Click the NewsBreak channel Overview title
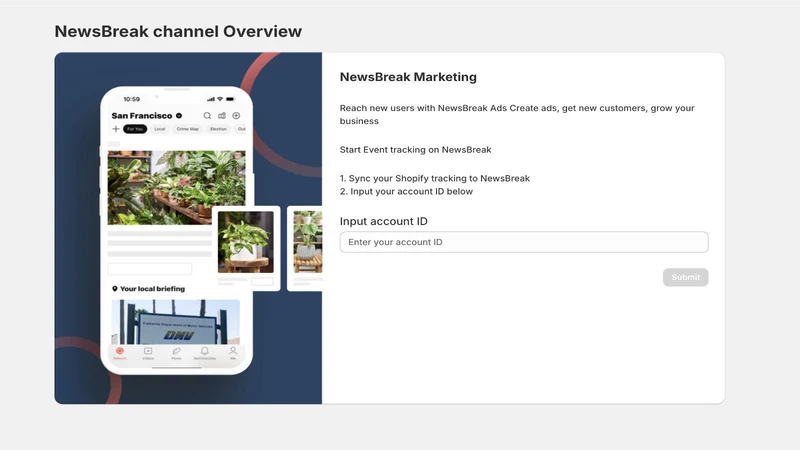Screen dimensions: 800x450 pos(178,31)
